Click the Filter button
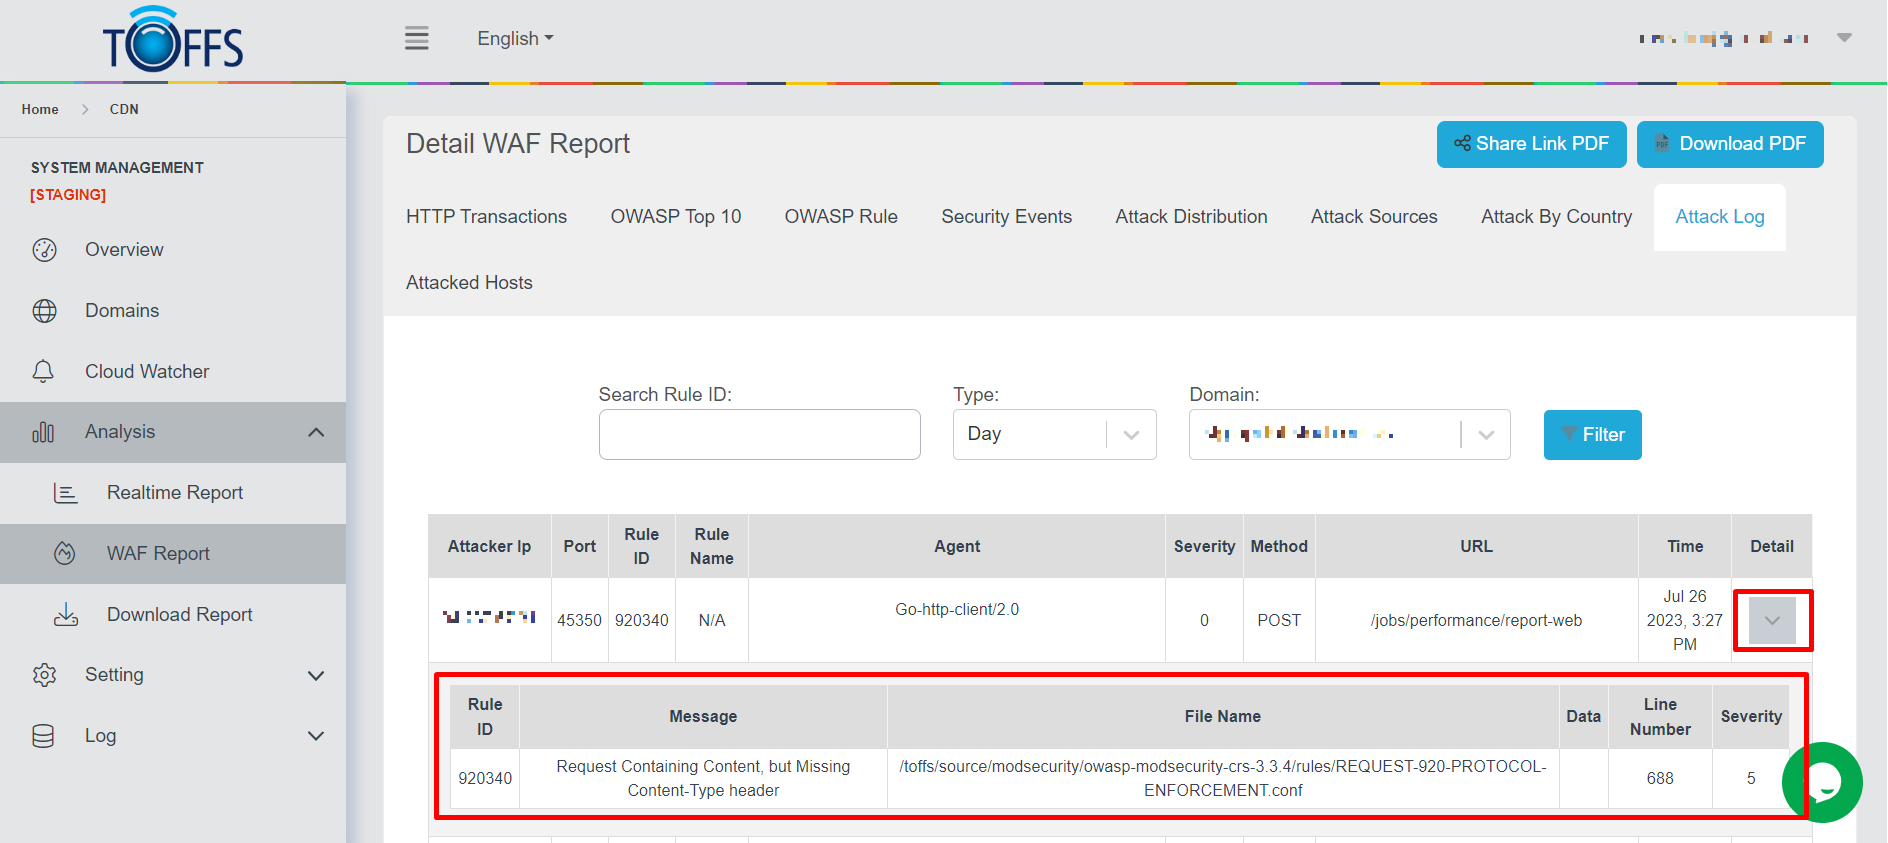 [x=1592, y=435]
